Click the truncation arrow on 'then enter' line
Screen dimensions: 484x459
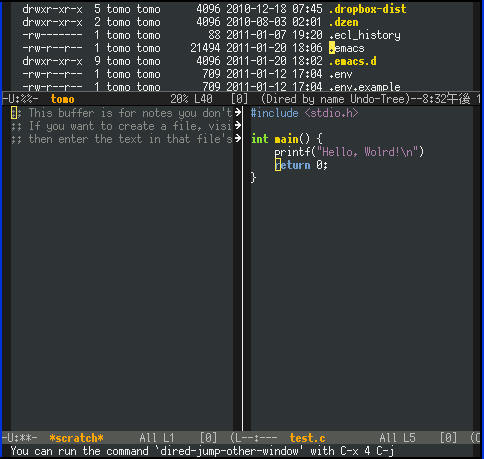pos(238,138)
